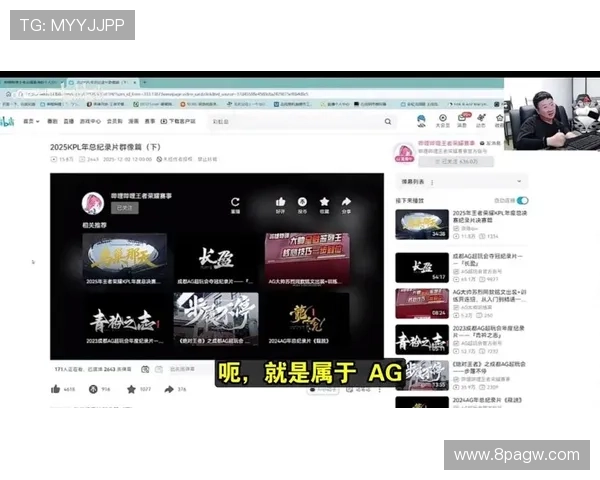Viewport: 600px width, 480px height.
Task: Open sidebar 长盈 thumbnail with 54:17 duration
Action: 422,267
